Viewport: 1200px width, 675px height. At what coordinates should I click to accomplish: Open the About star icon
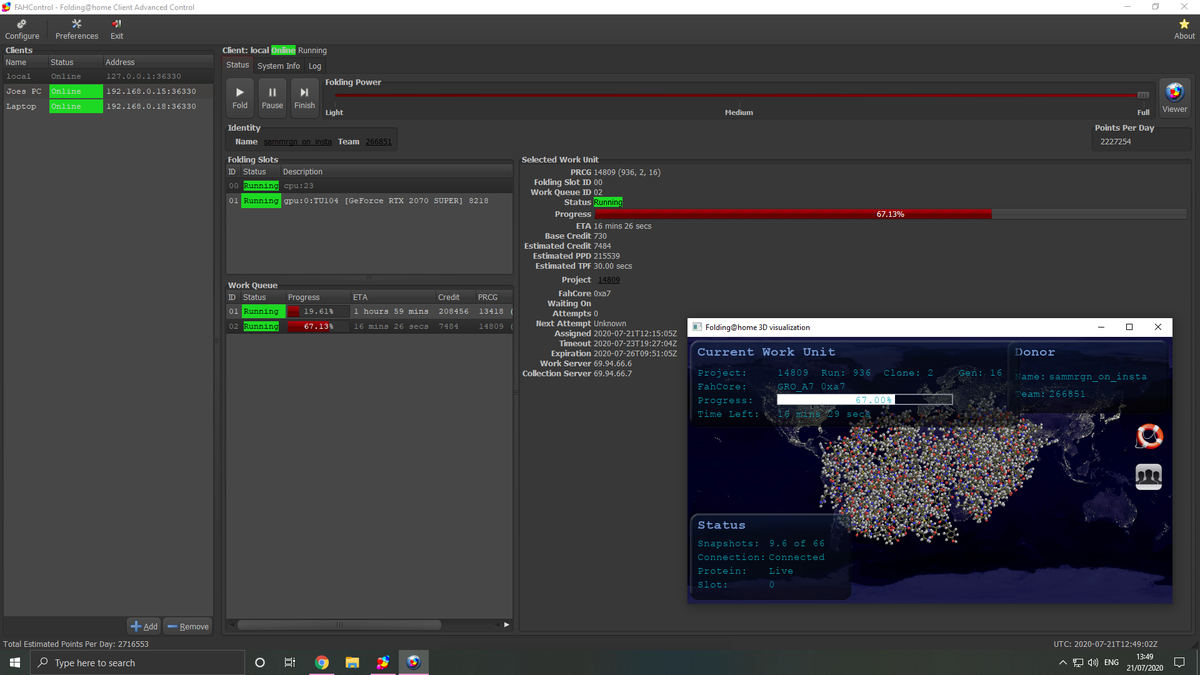[x=1184, y=29]
